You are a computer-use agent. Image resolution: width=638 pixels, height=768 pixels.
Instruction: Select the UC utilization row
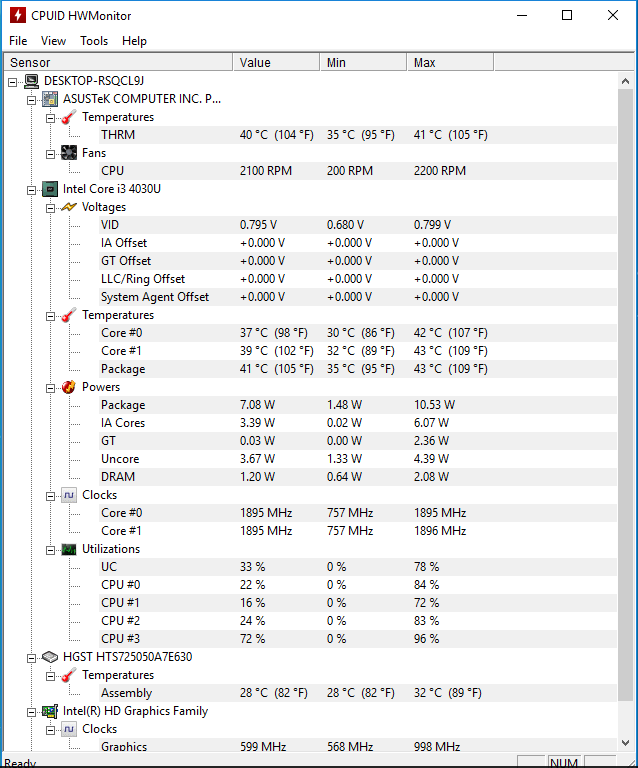click(358, 567)
